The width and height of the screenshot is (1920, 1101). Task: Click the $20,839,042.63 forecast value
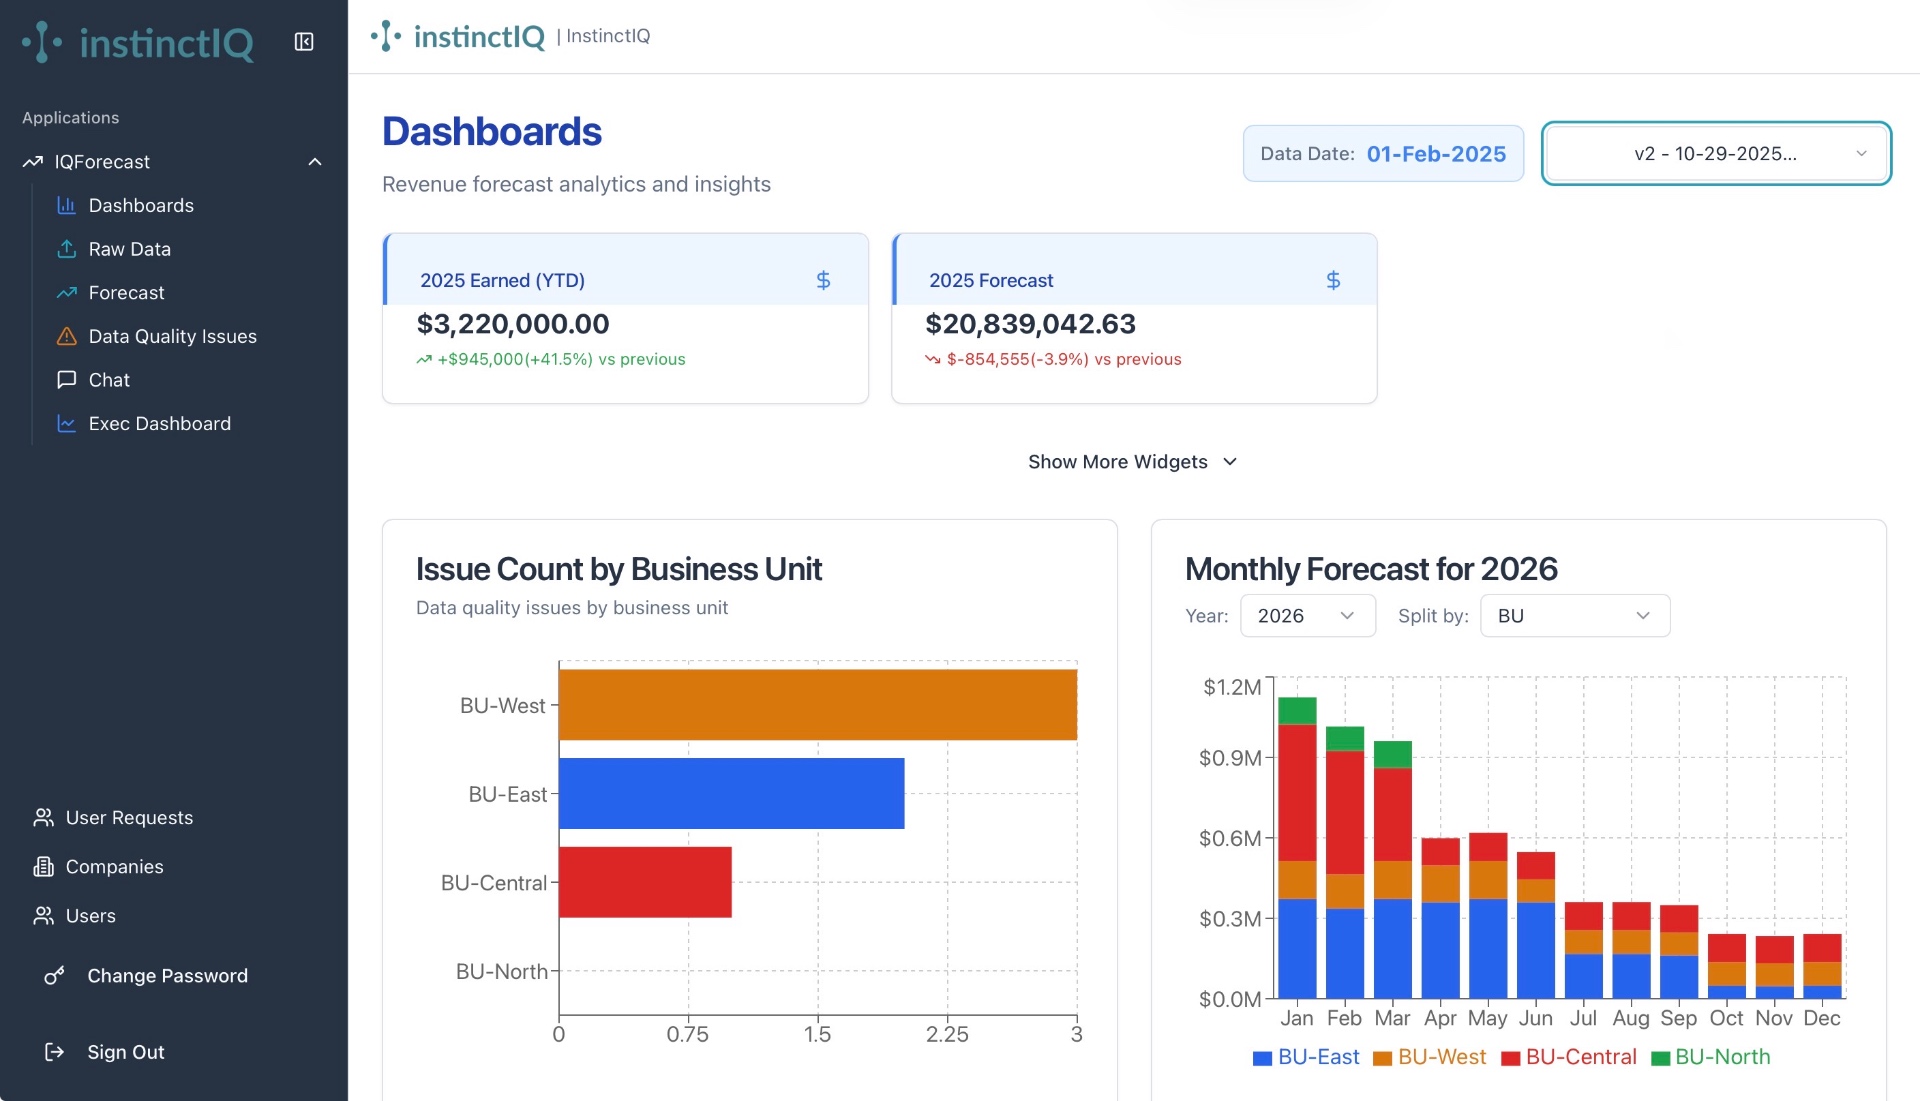[x=1031, y=324]
